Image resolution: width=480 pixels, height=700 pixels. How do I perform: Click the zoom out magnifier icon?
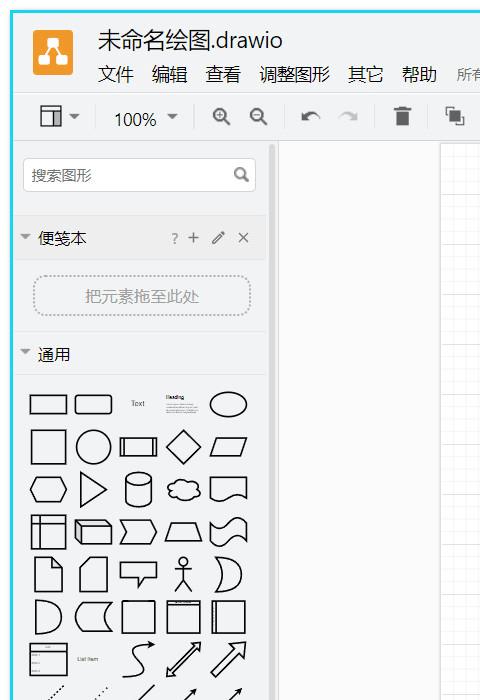click(x=258, y=117)
